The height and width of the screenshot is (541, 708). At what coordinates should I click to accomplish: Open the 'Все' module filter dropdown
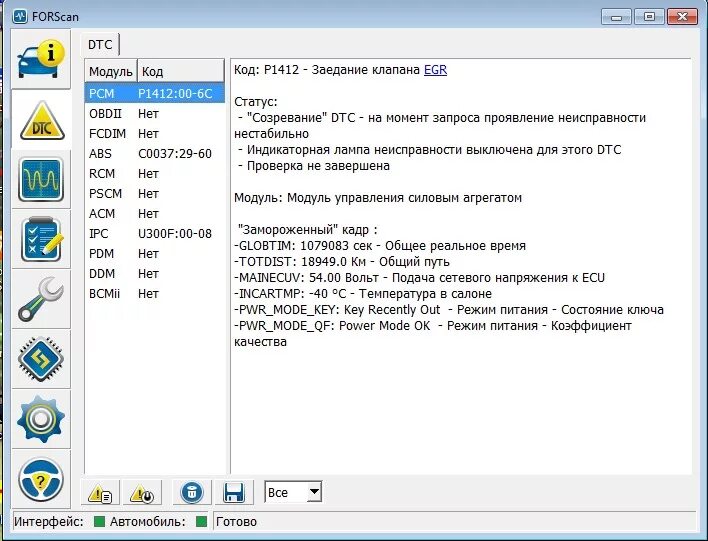[293, 492]
